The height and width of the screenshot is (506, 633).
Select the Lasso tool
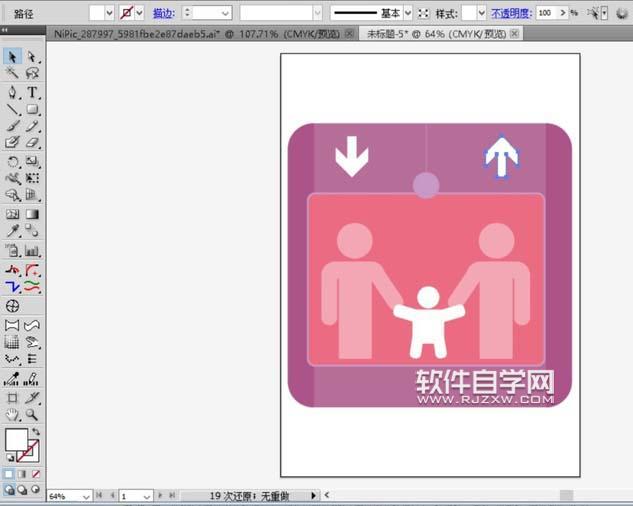coord(32,73)
